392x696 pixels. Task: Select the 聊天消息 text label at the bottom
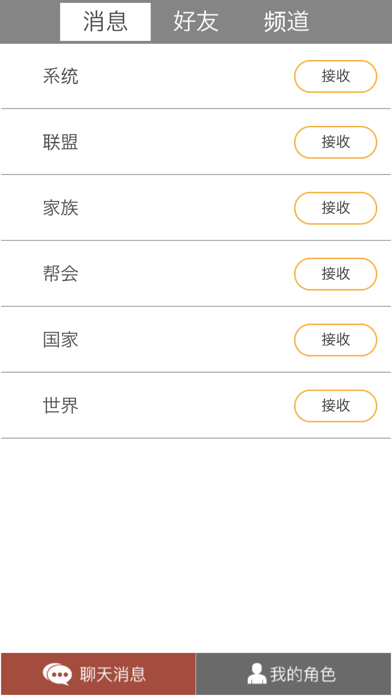click(x=113, y=674)
